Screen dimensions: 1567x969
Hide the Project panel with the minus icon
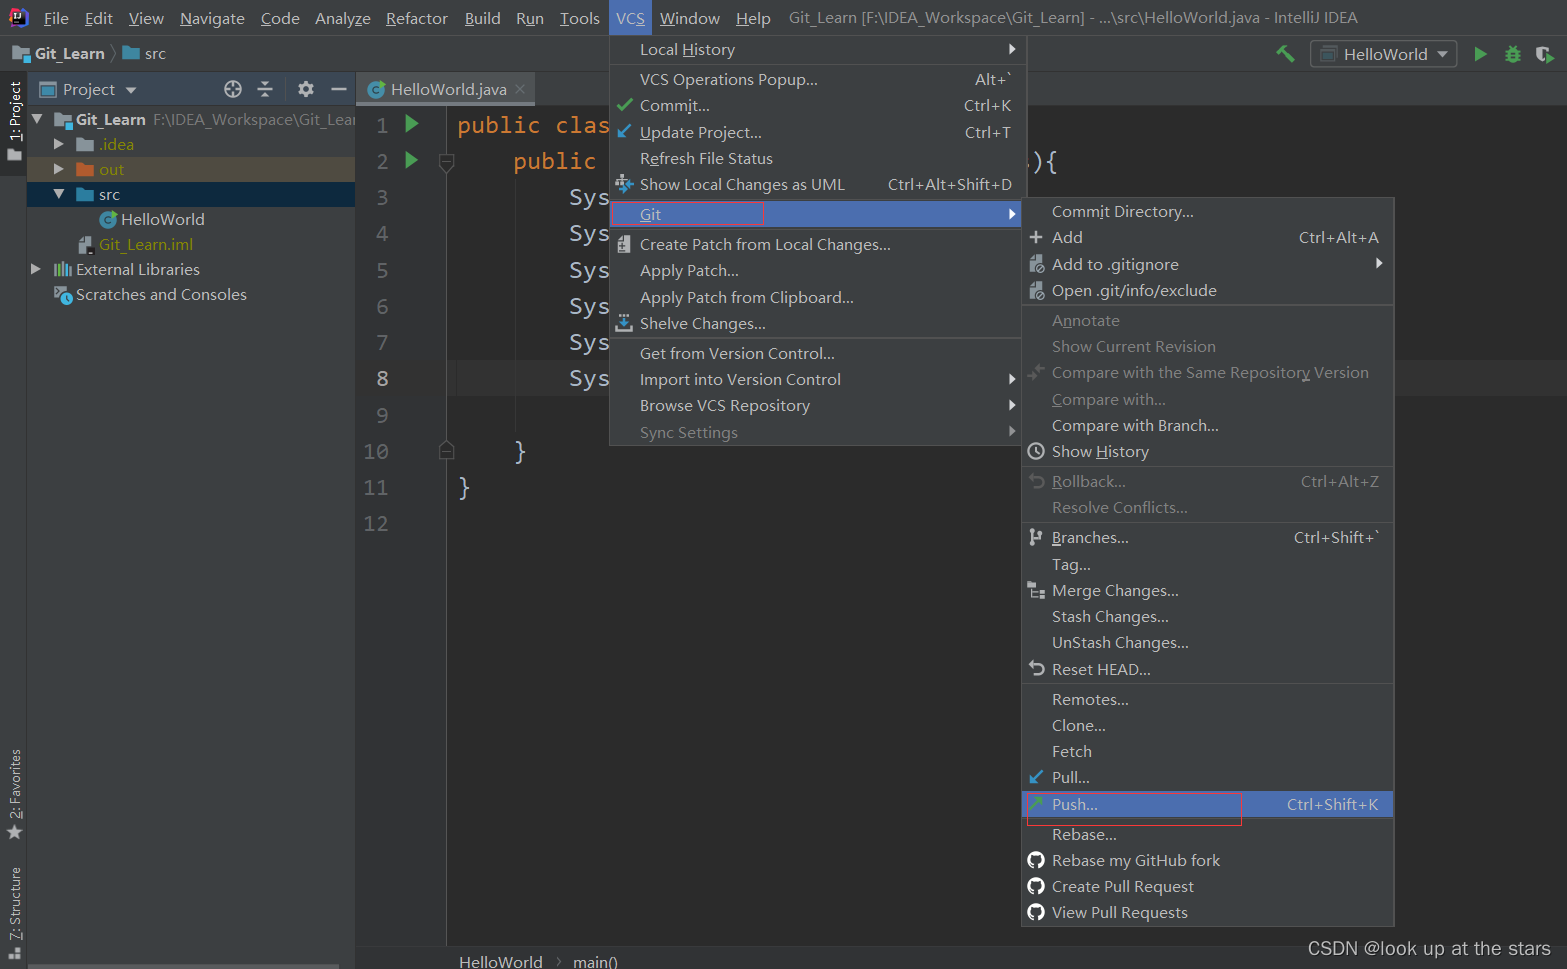(x=339, y=89)
